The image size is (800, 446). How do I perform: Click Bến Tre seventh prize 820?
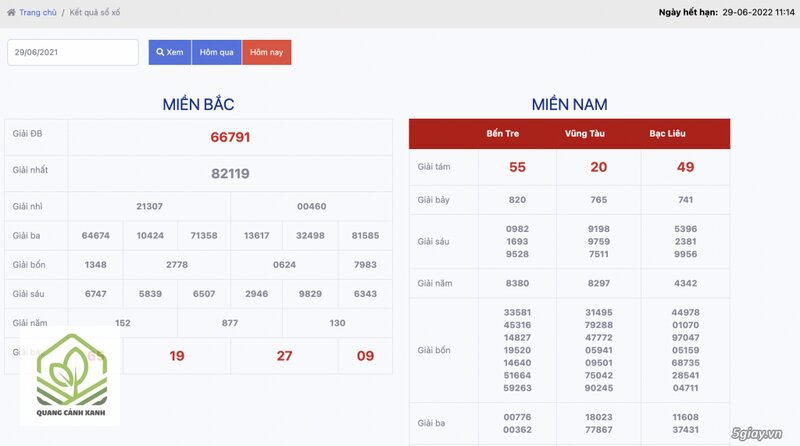coord(517,200)
